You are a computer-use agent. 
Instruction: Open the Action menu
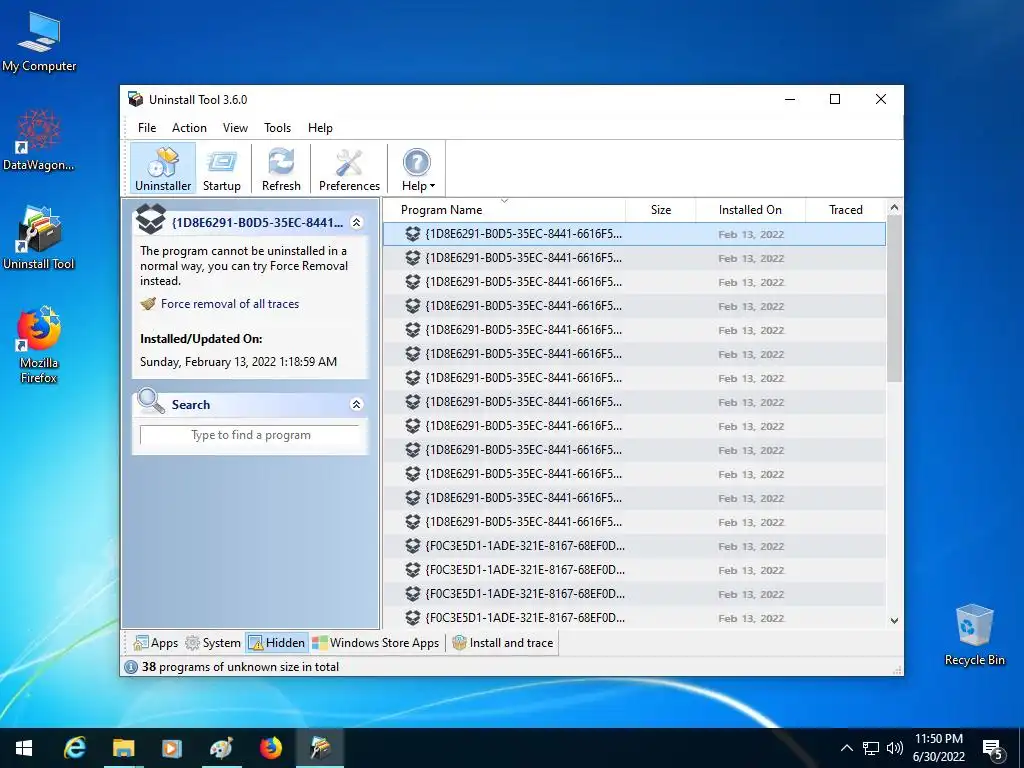click(x=189, y=128)
